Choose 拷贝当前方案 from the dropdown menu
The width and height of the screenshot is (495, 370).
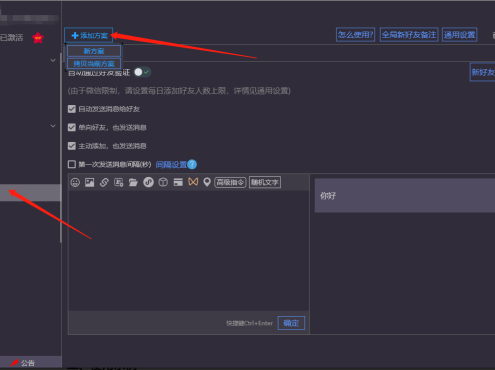click(x=94, y=63)
